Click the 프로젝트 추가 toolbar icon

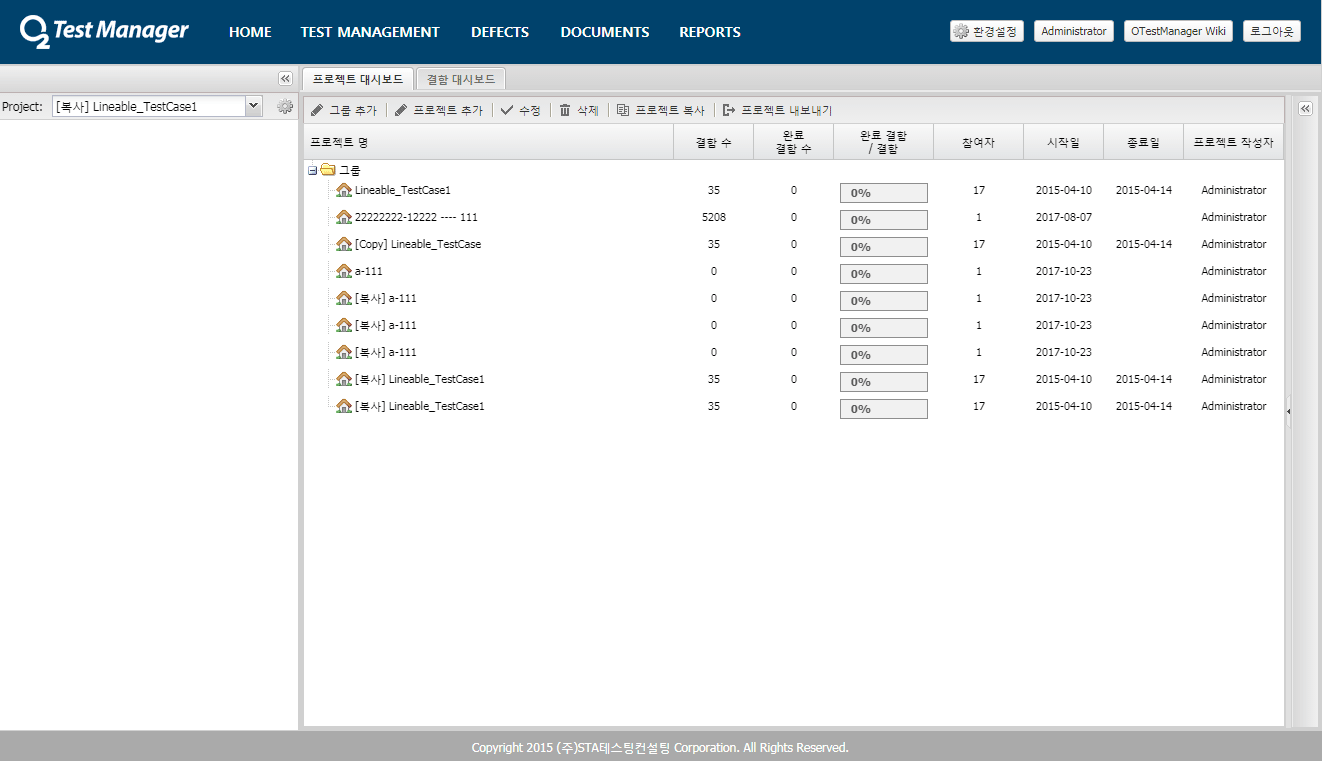click(401, 110)
